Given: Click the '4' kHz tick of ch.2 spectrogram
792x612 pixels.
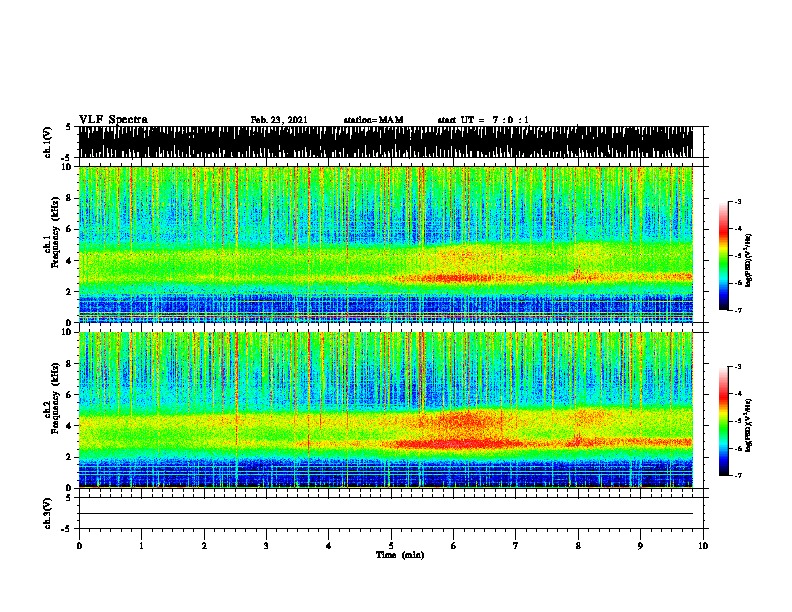Looking at the screenshot, I should (x=69, y=426).
